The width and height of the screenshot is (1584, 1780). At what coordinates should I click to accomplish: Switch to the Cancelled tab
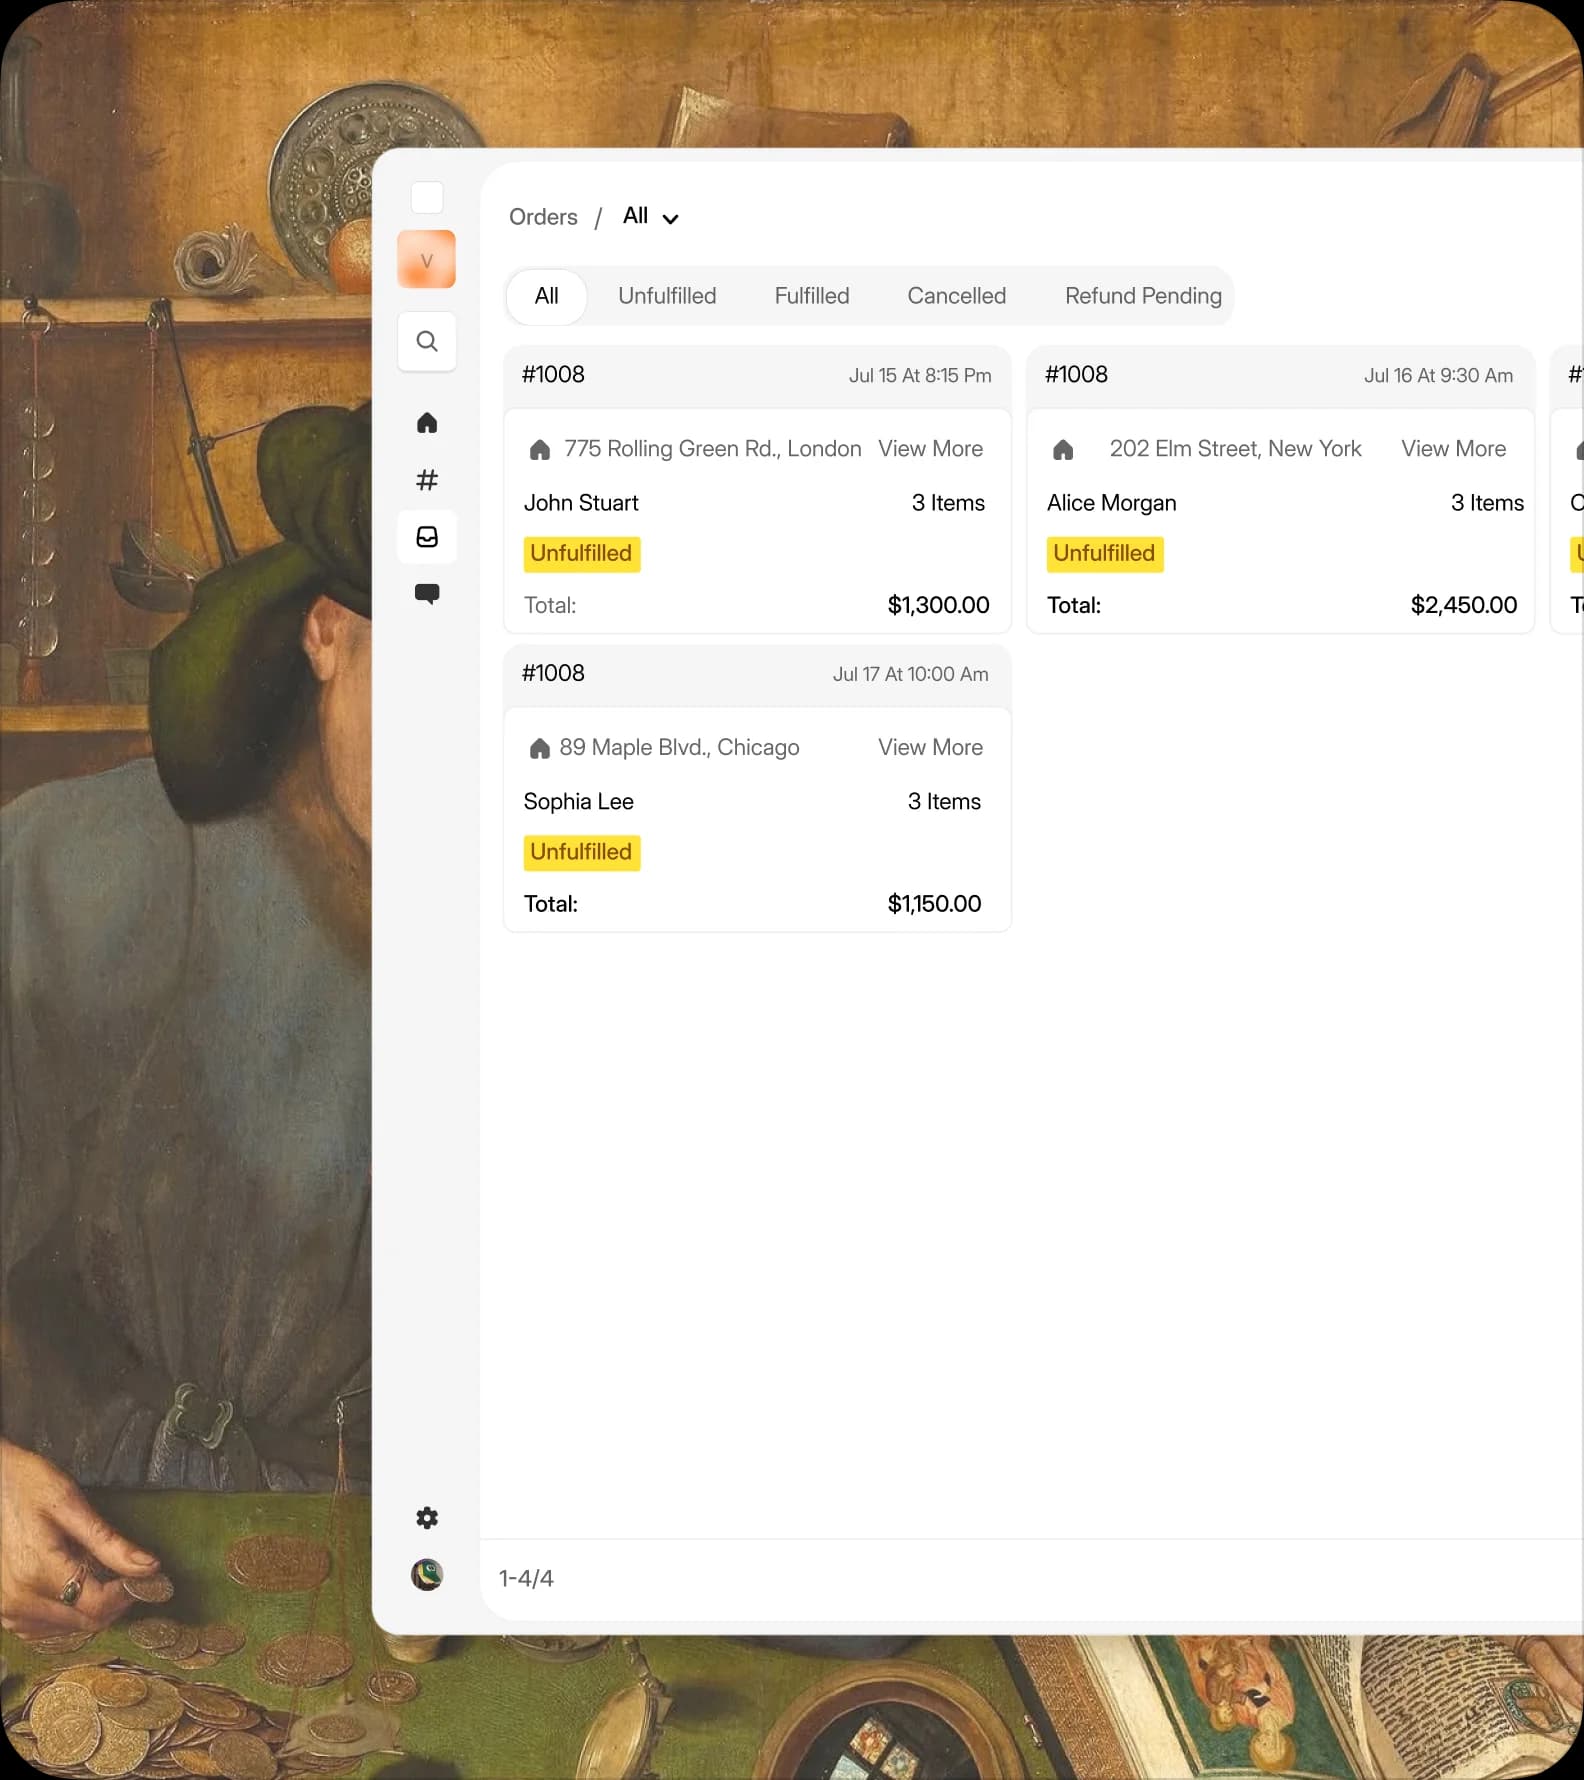(957, 296)
